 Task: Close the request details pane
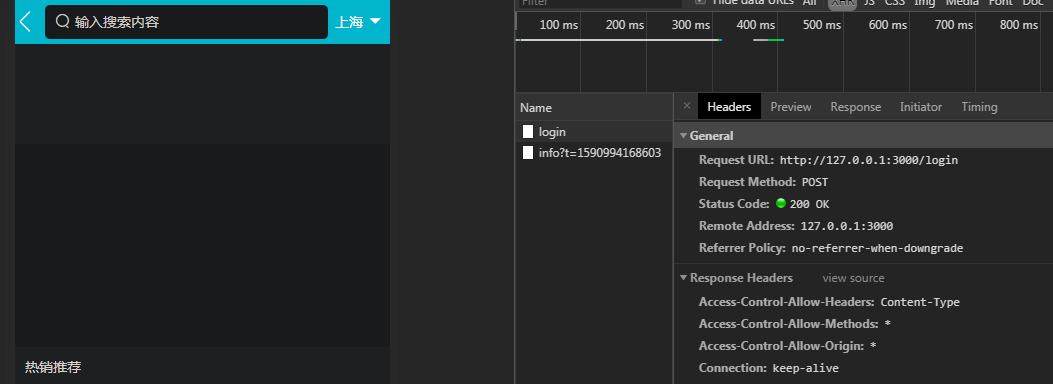pyautogui.click(x=686, y=106)
